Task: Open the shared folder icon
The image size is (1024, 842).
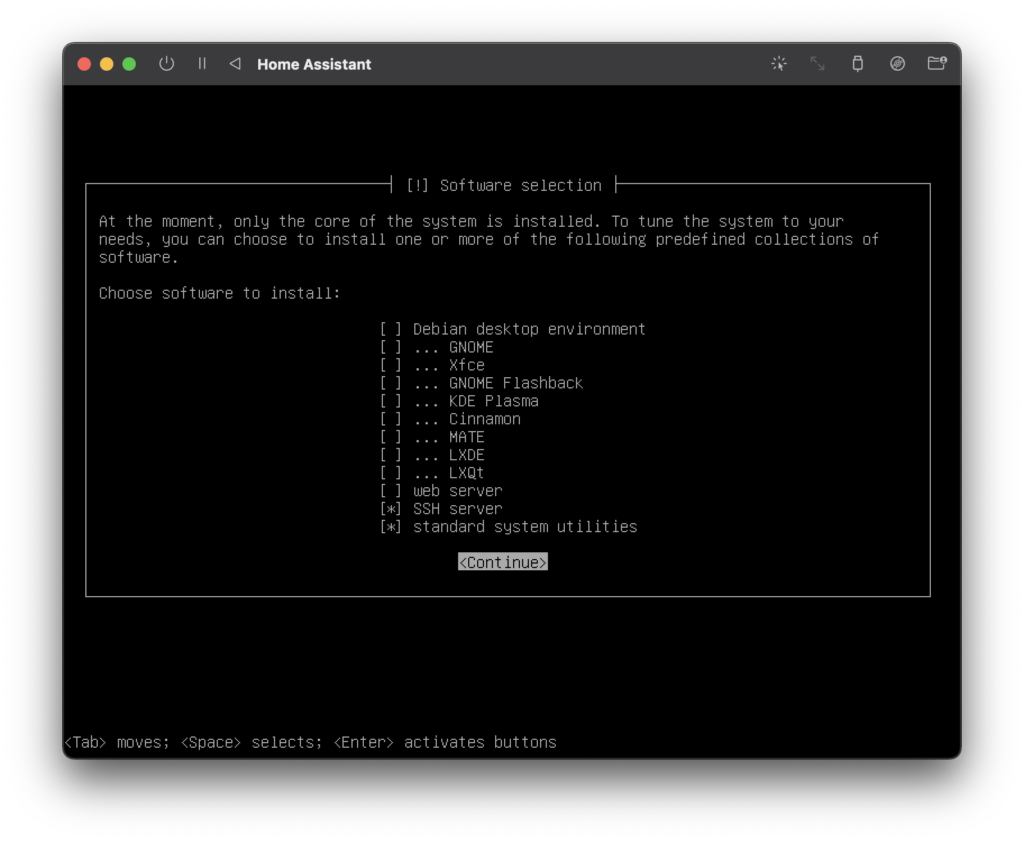Action: 937,63
